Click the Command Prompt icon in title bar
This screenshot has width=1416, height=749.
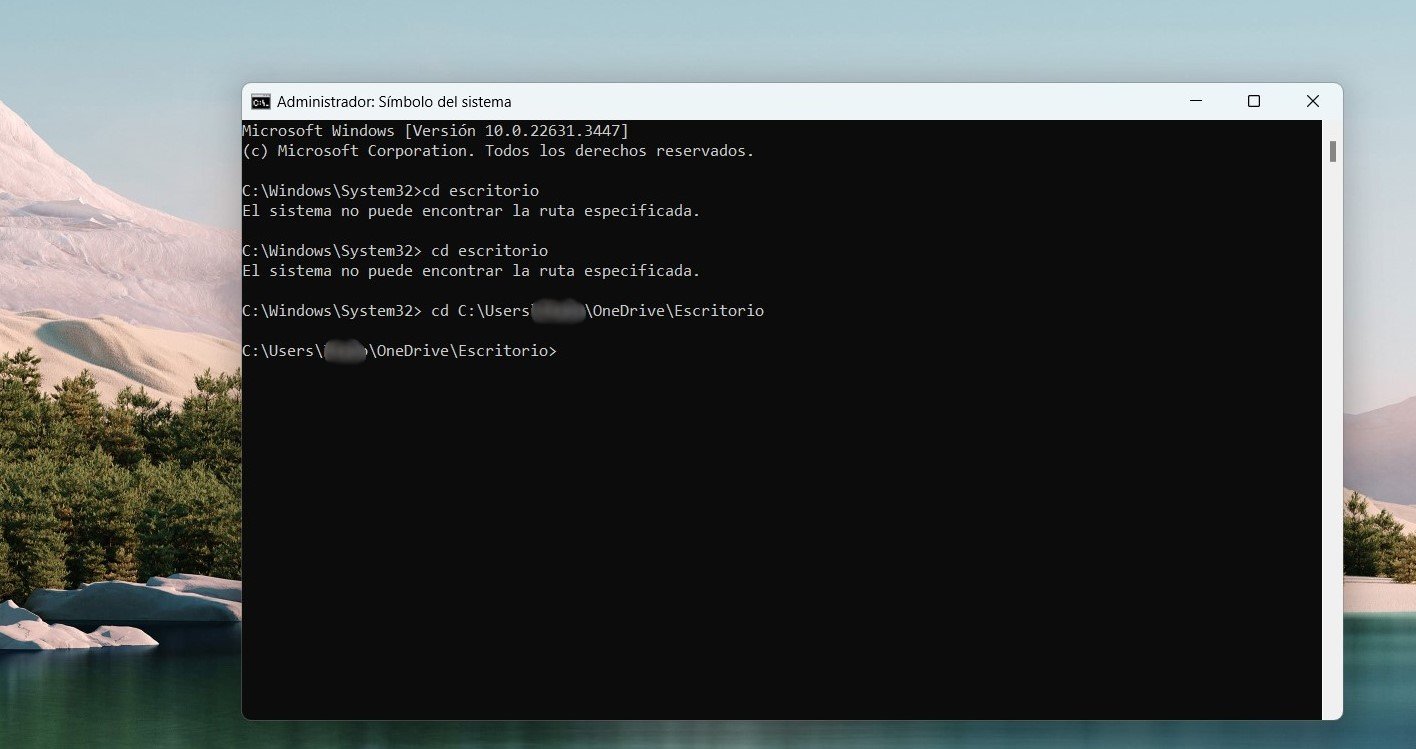pyautogui.click(x=260, y=101)
